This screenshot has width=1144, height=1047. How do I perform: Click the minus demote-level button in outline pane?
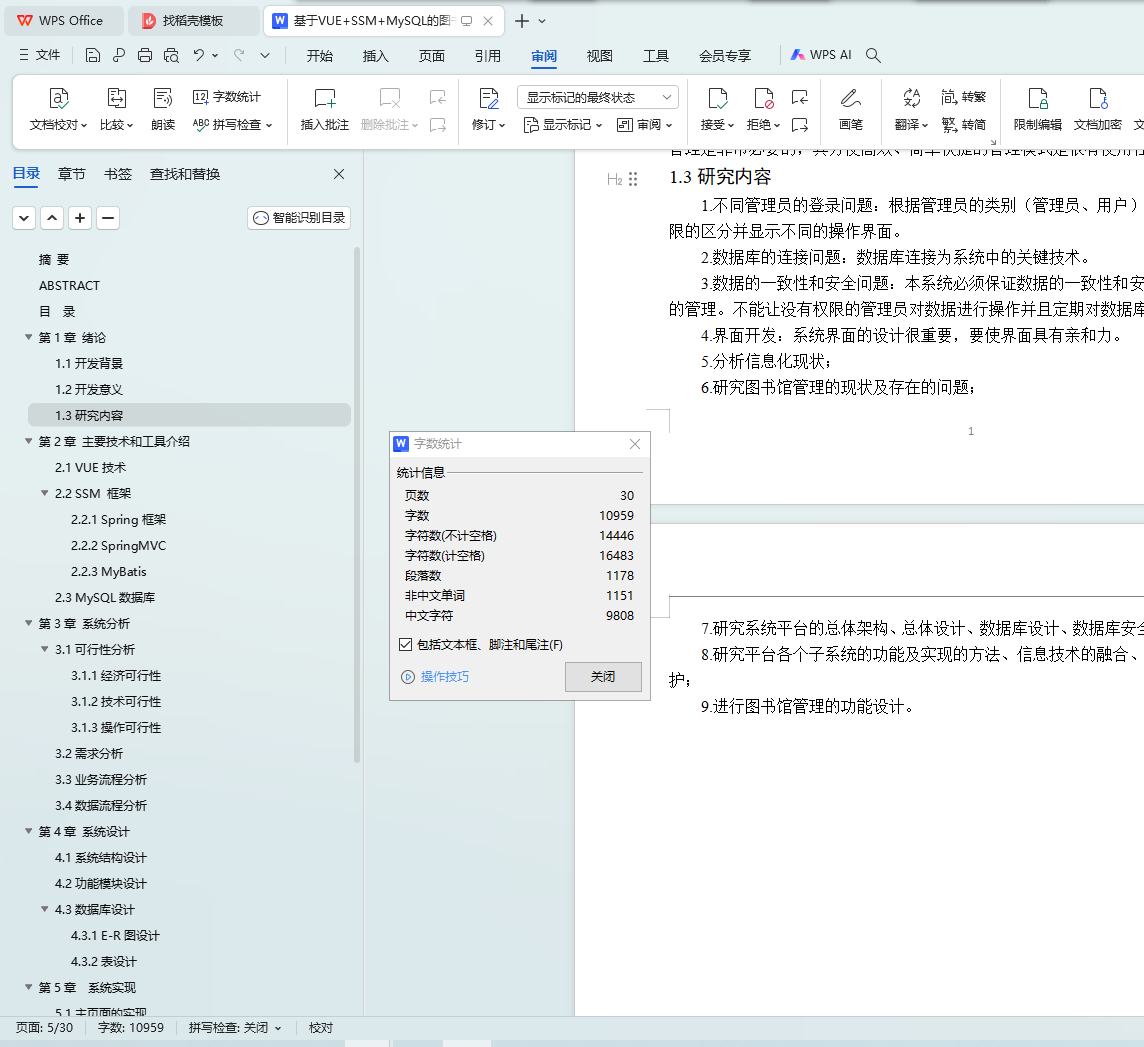108,217
